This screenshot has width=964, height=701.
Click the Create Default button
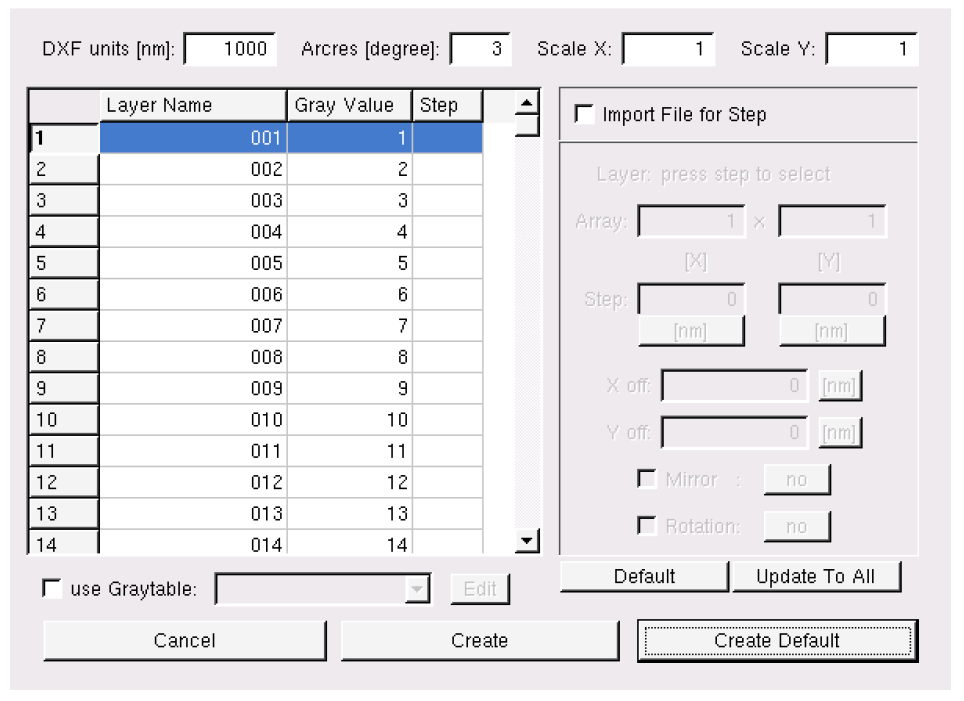tap(777, 641)
